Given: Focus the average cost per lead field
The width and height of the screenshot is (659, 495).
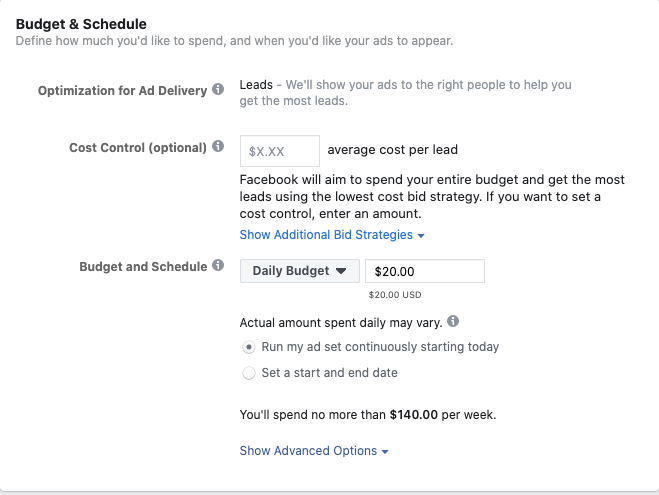Looking at the screenshot, I should 279,151.
